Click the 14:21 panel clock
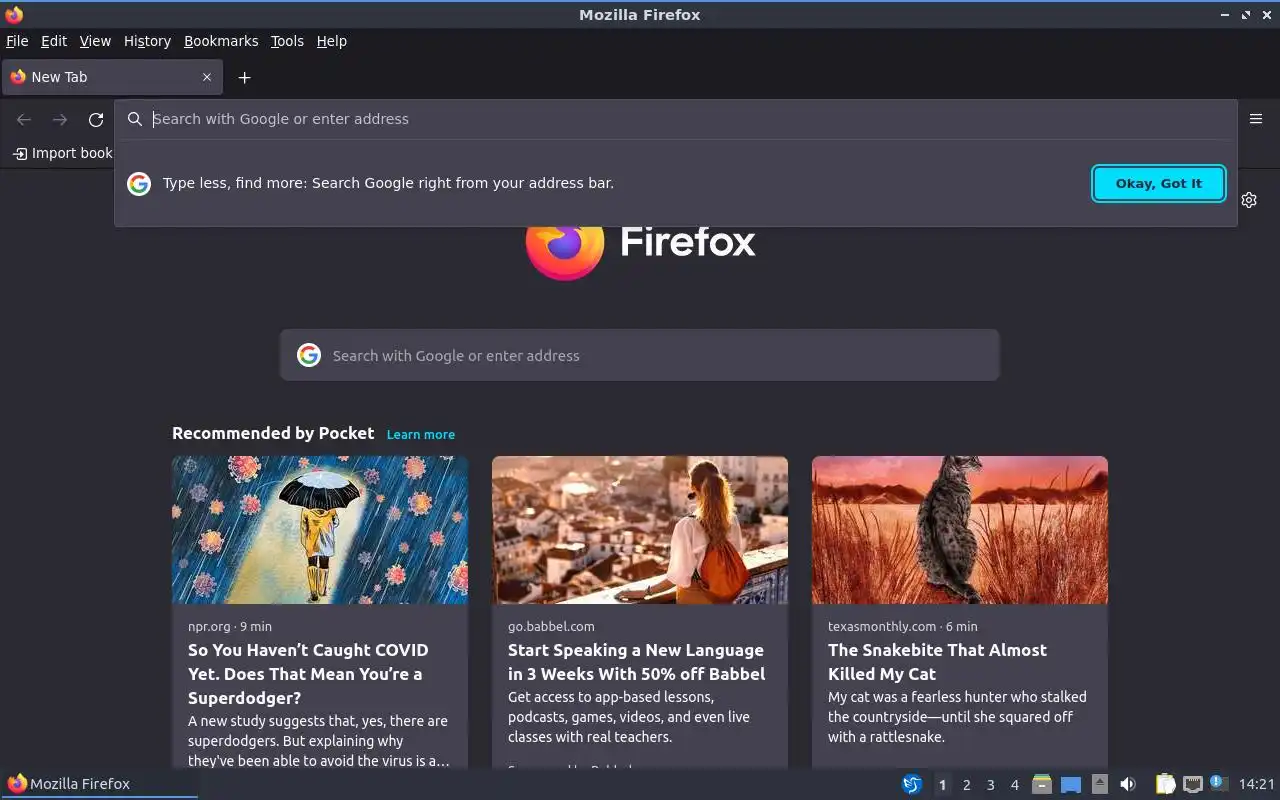The image size is (1280, 800). coord(1257,784)
